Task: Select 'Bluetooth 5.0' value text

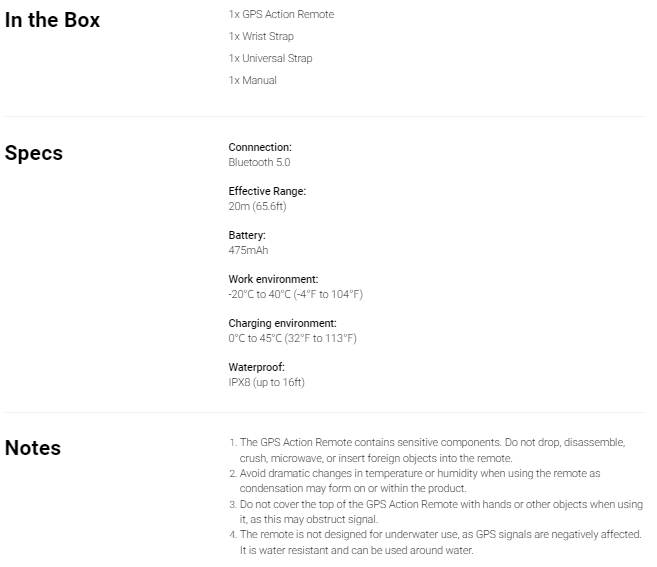Action: [x=259, y=162]
